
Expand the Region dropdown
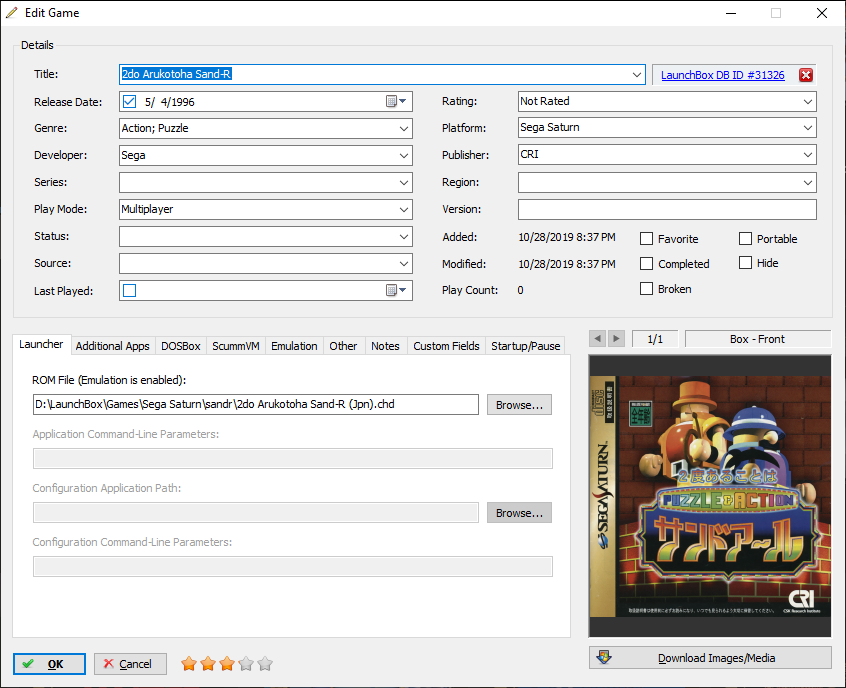[x=808, y=182]
